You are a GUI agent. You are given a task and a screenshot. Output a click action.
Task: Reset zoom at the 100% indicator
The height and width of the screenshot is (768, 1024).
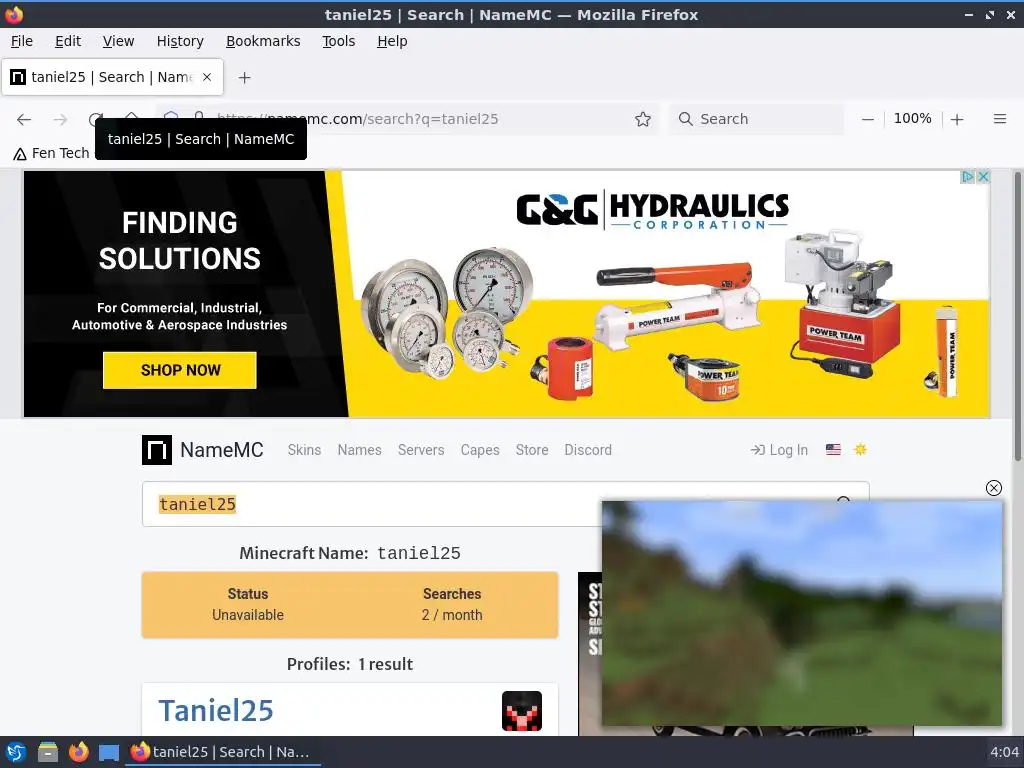912,118
